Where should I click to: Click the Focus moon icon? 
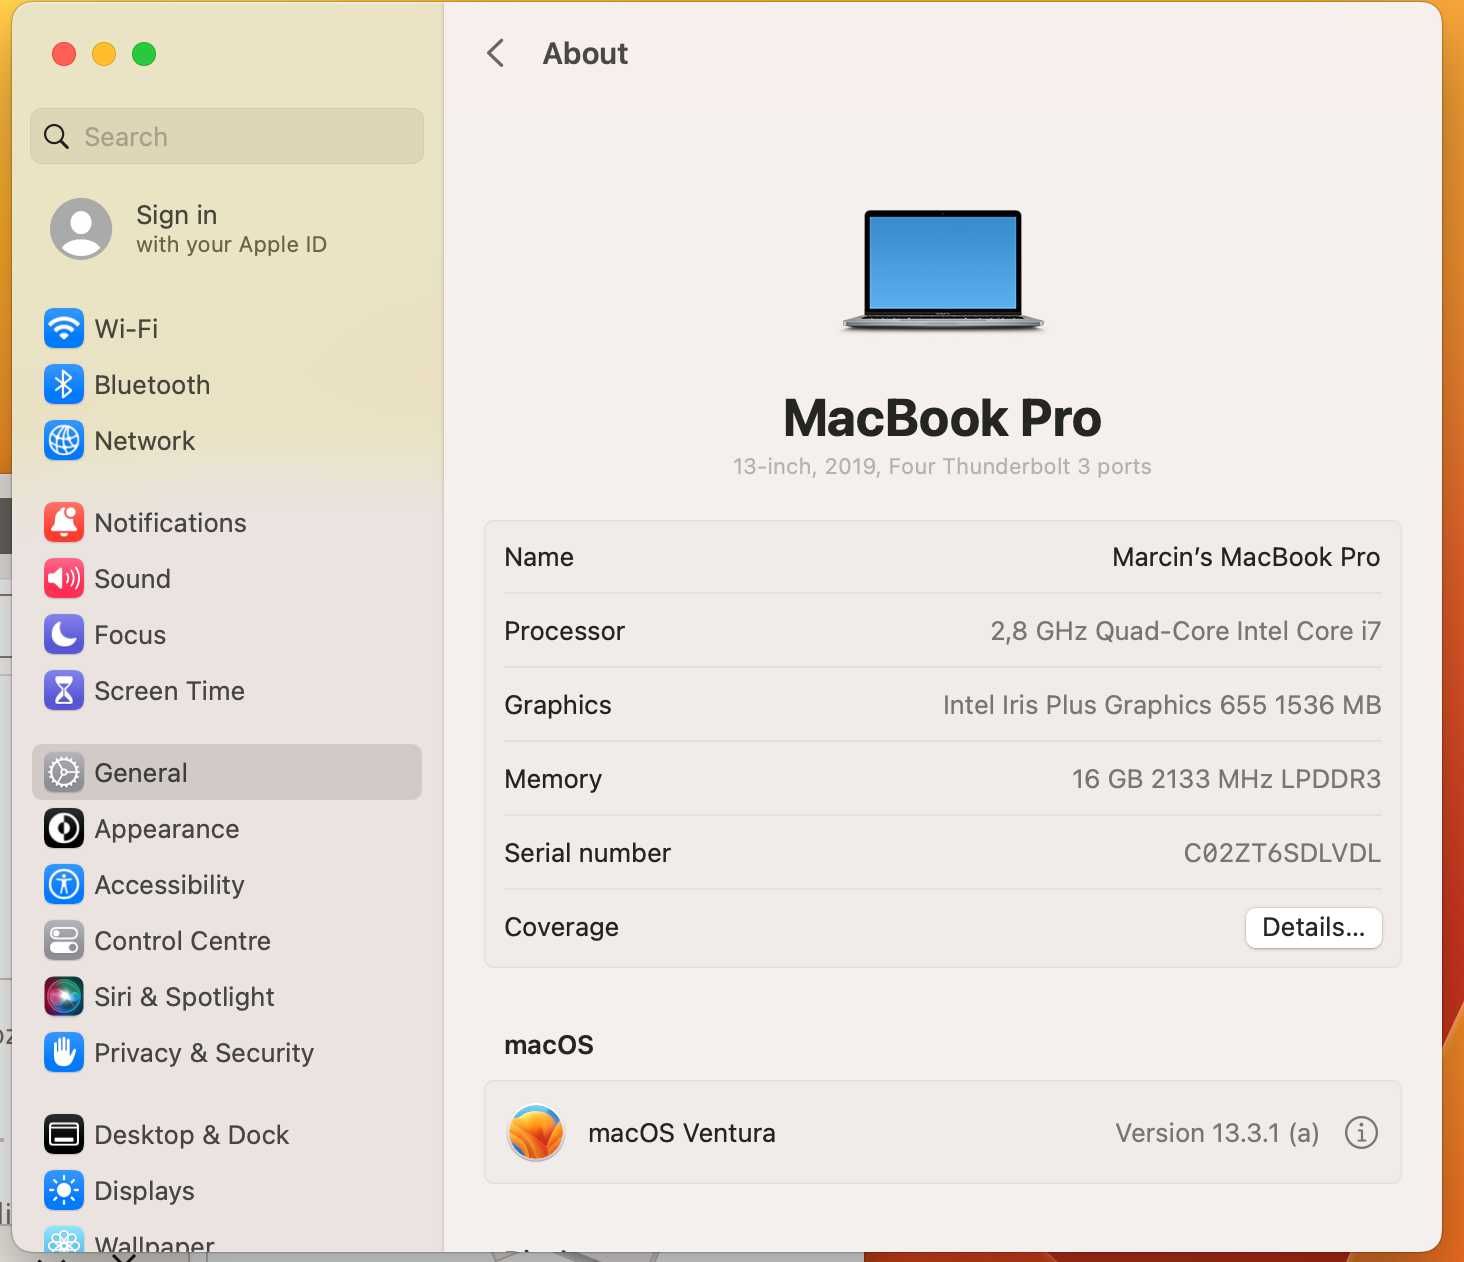pyautogui.click(x=64, y=634)
